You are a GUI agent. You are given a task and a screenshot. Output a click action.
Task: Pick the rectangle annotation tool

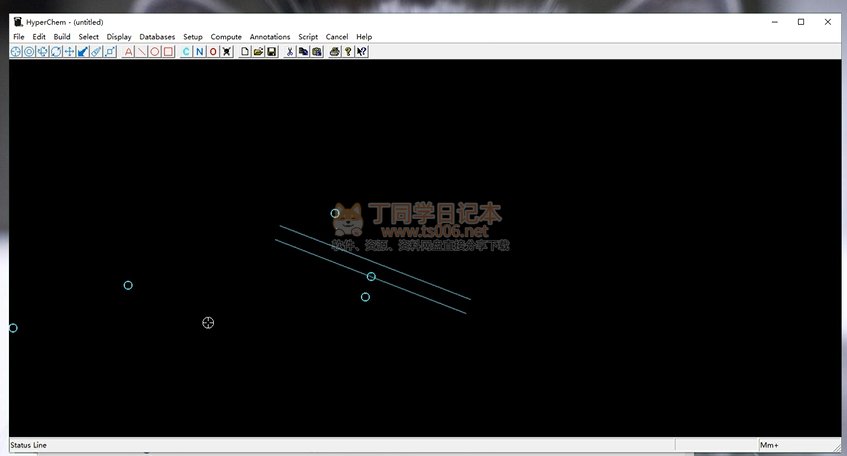point(169,52)
